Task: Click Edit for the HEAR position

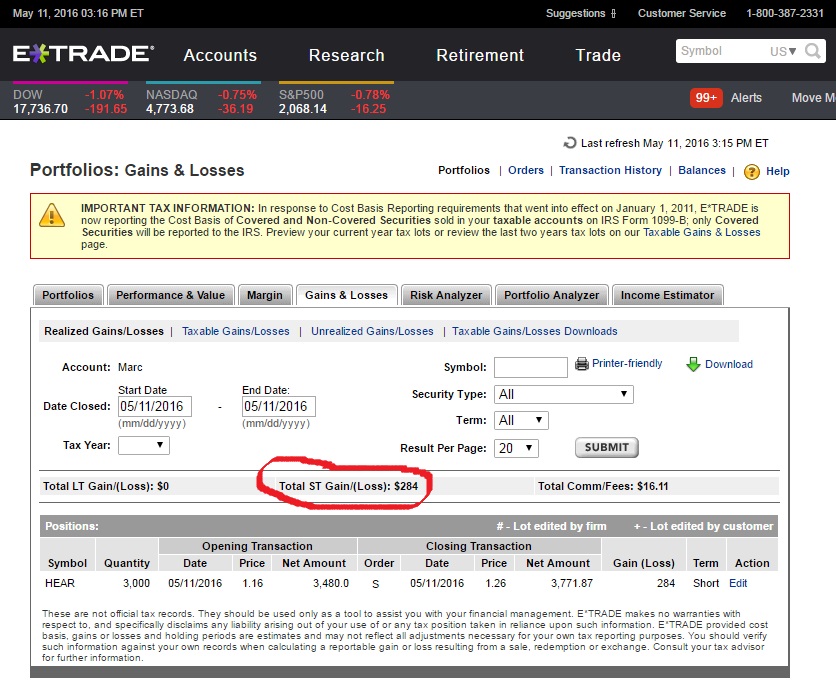Action: (738, 583)
